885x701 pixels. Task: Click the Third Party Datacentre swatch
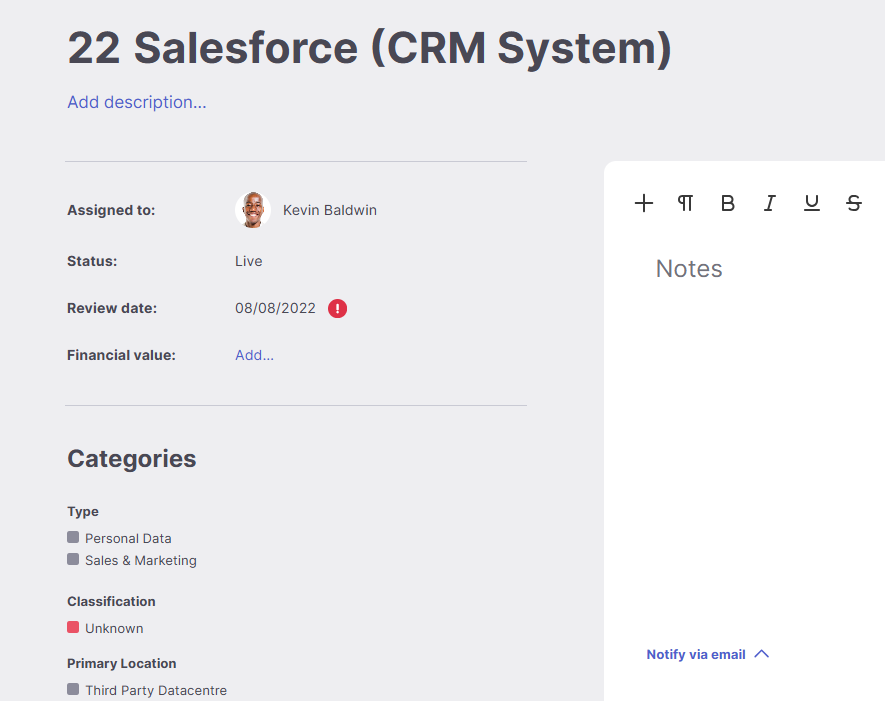(x=73, y=689)
